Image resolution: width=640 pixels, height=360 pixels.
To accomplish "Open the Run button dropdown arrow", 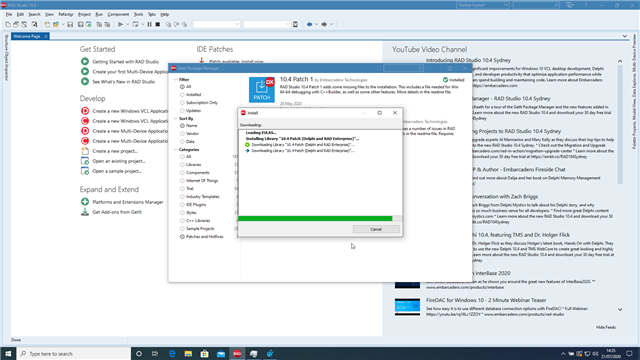I will 127,24.
